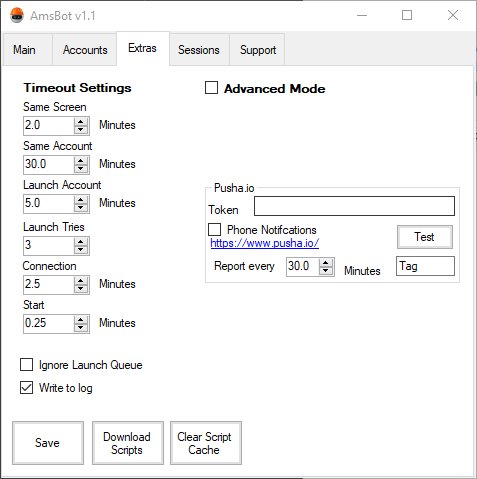Select the Extras tab
This screenshot has width=477, height=479.
tap(143, 48)
